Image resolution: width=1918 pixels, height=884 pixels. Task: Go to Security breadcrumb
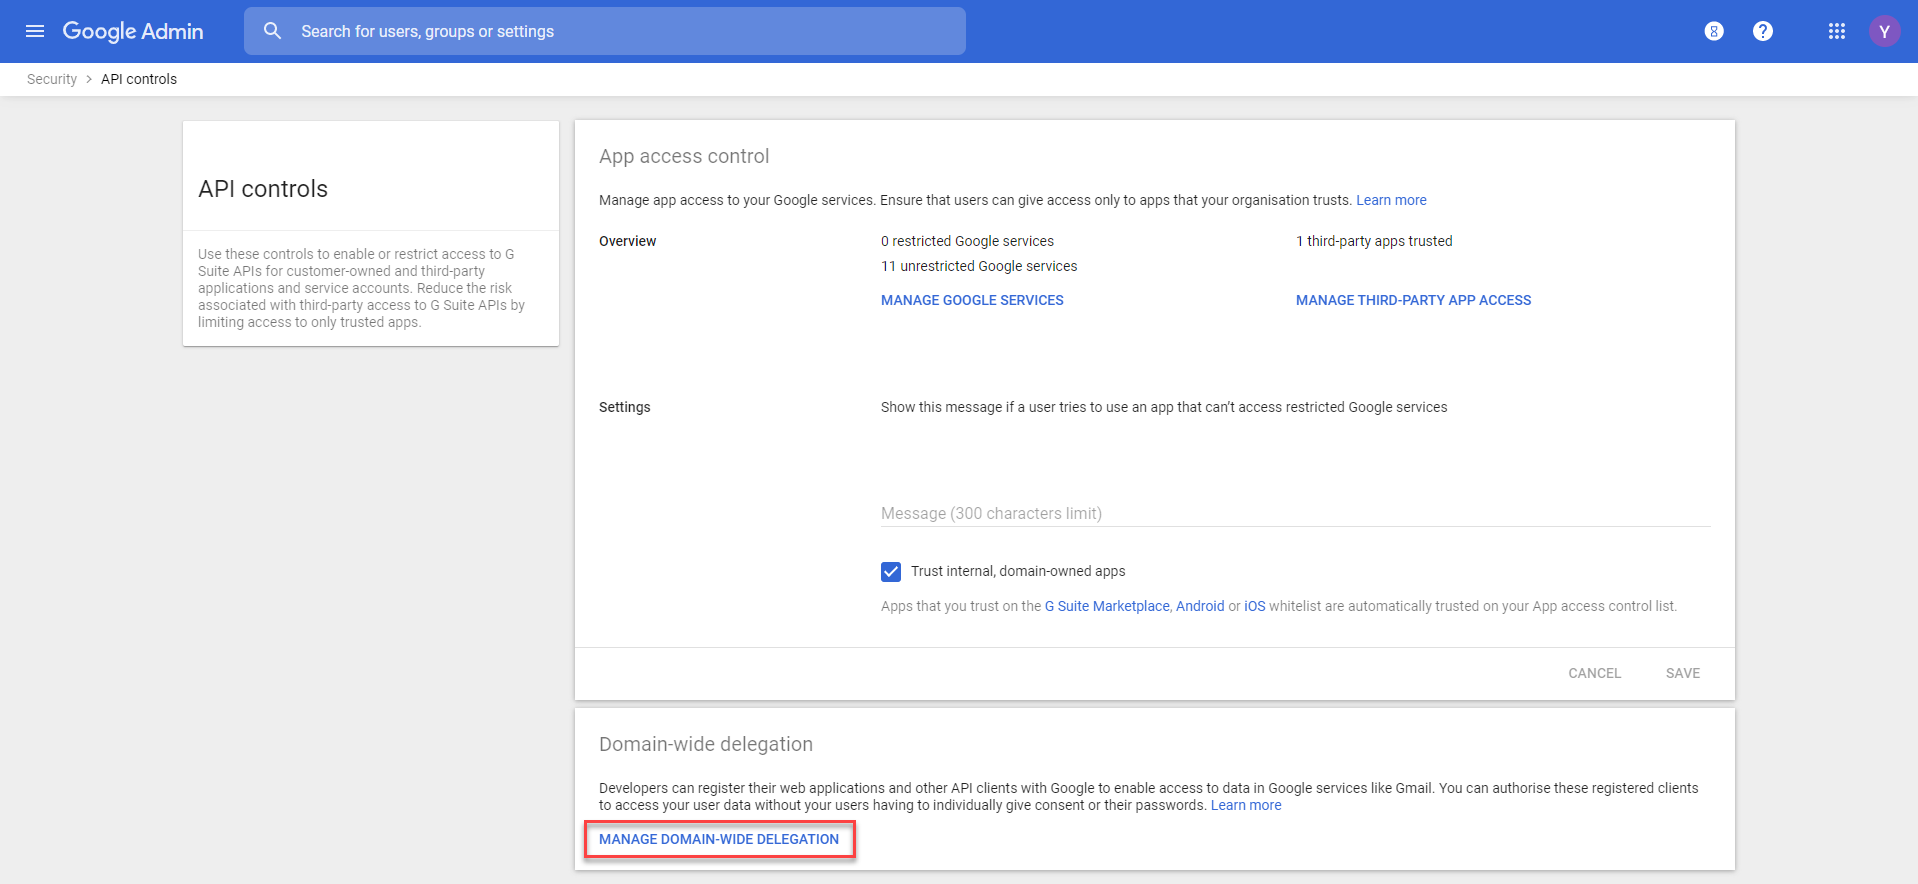point(52,79)
